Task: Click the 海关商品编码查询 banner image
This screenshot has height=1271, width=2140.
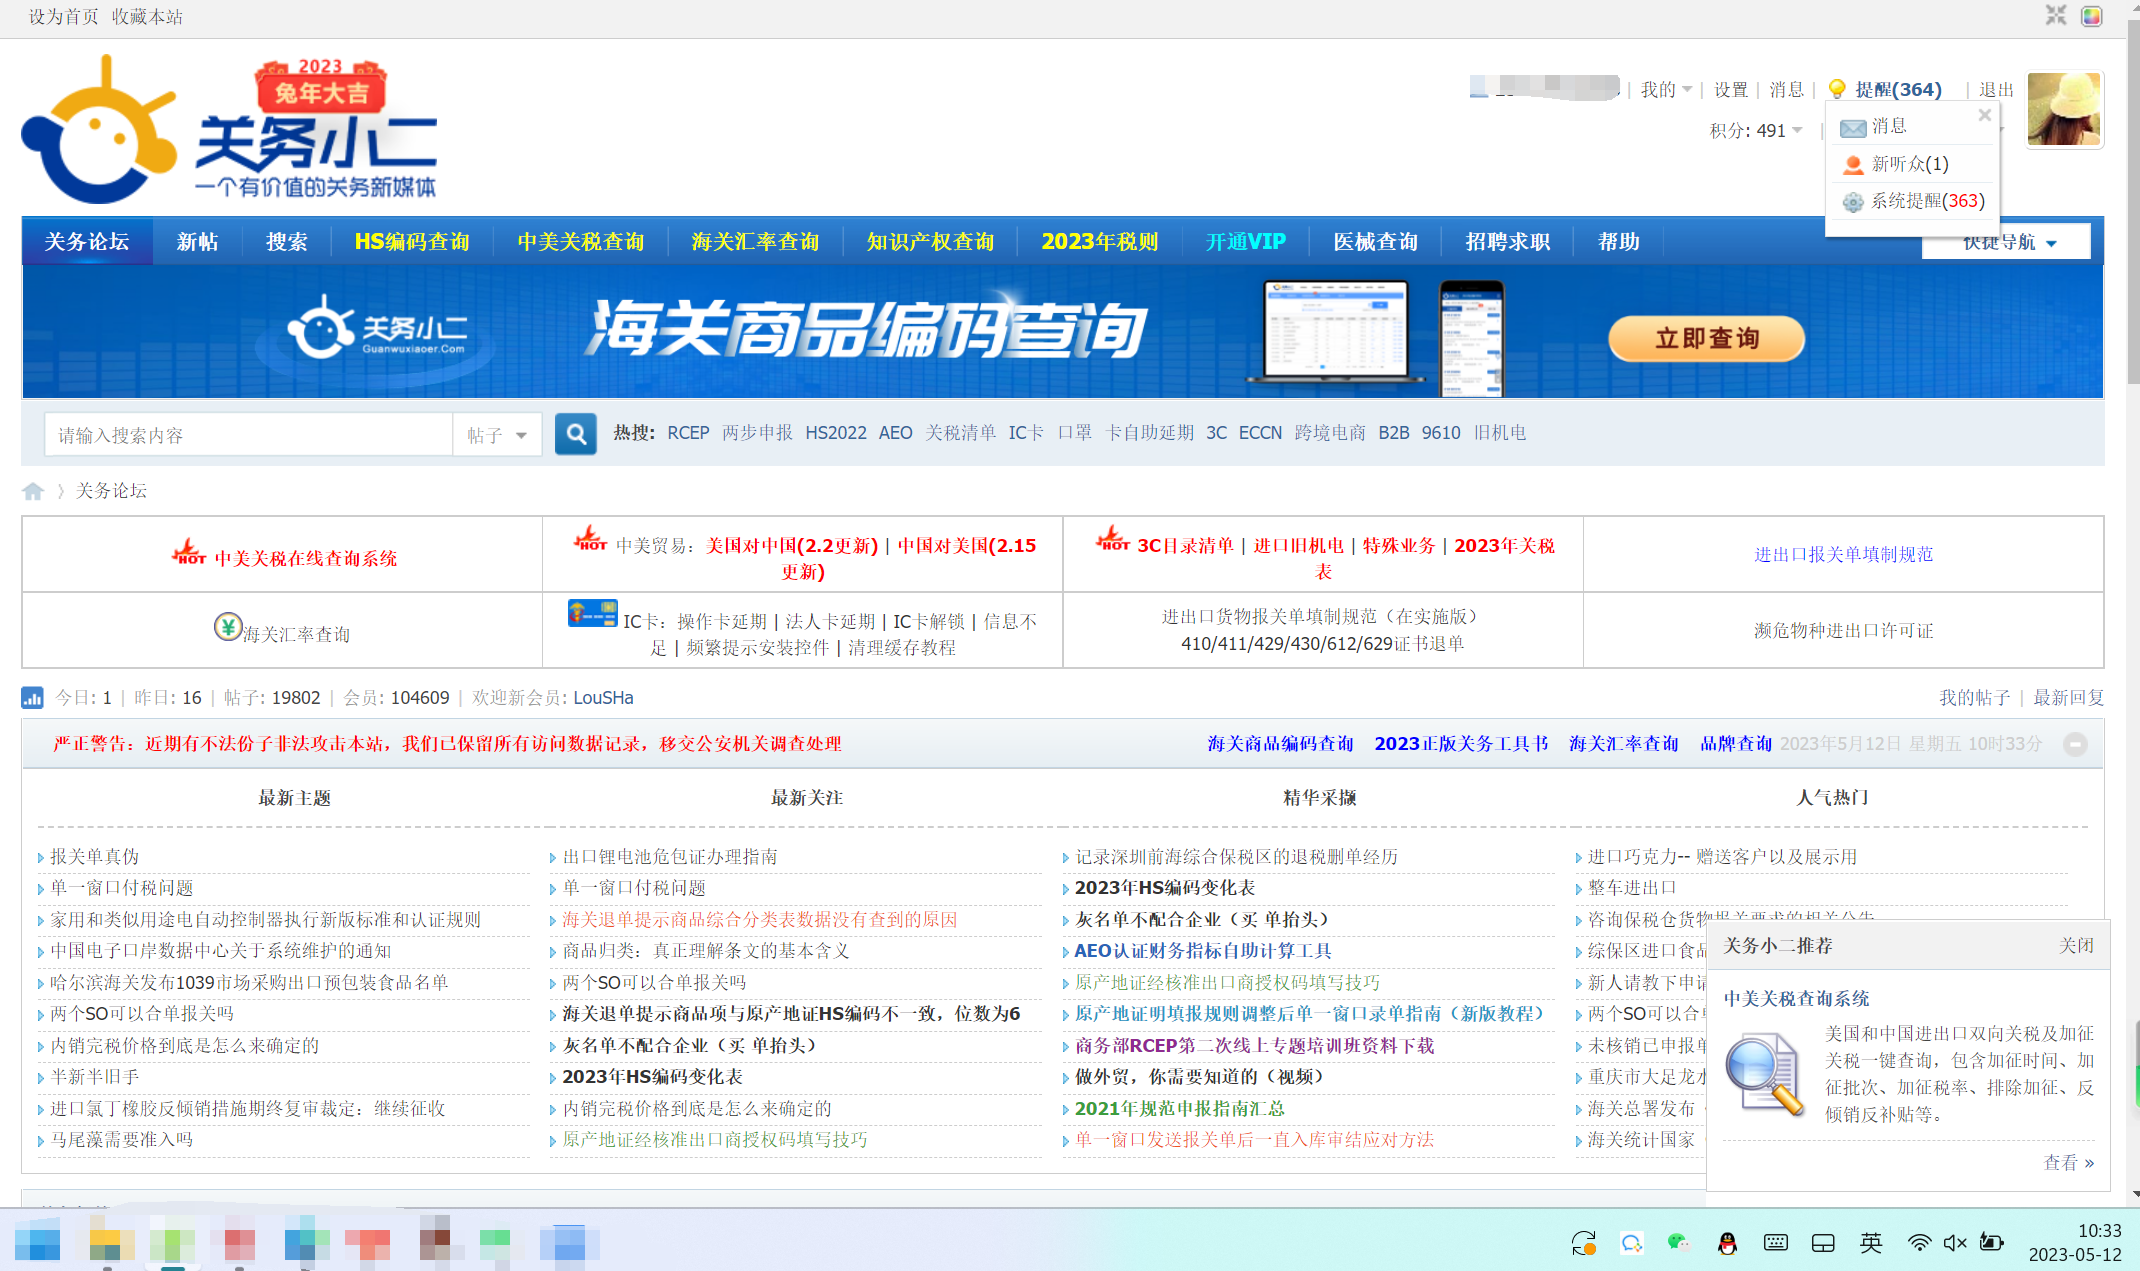Action: point(1063,332)
